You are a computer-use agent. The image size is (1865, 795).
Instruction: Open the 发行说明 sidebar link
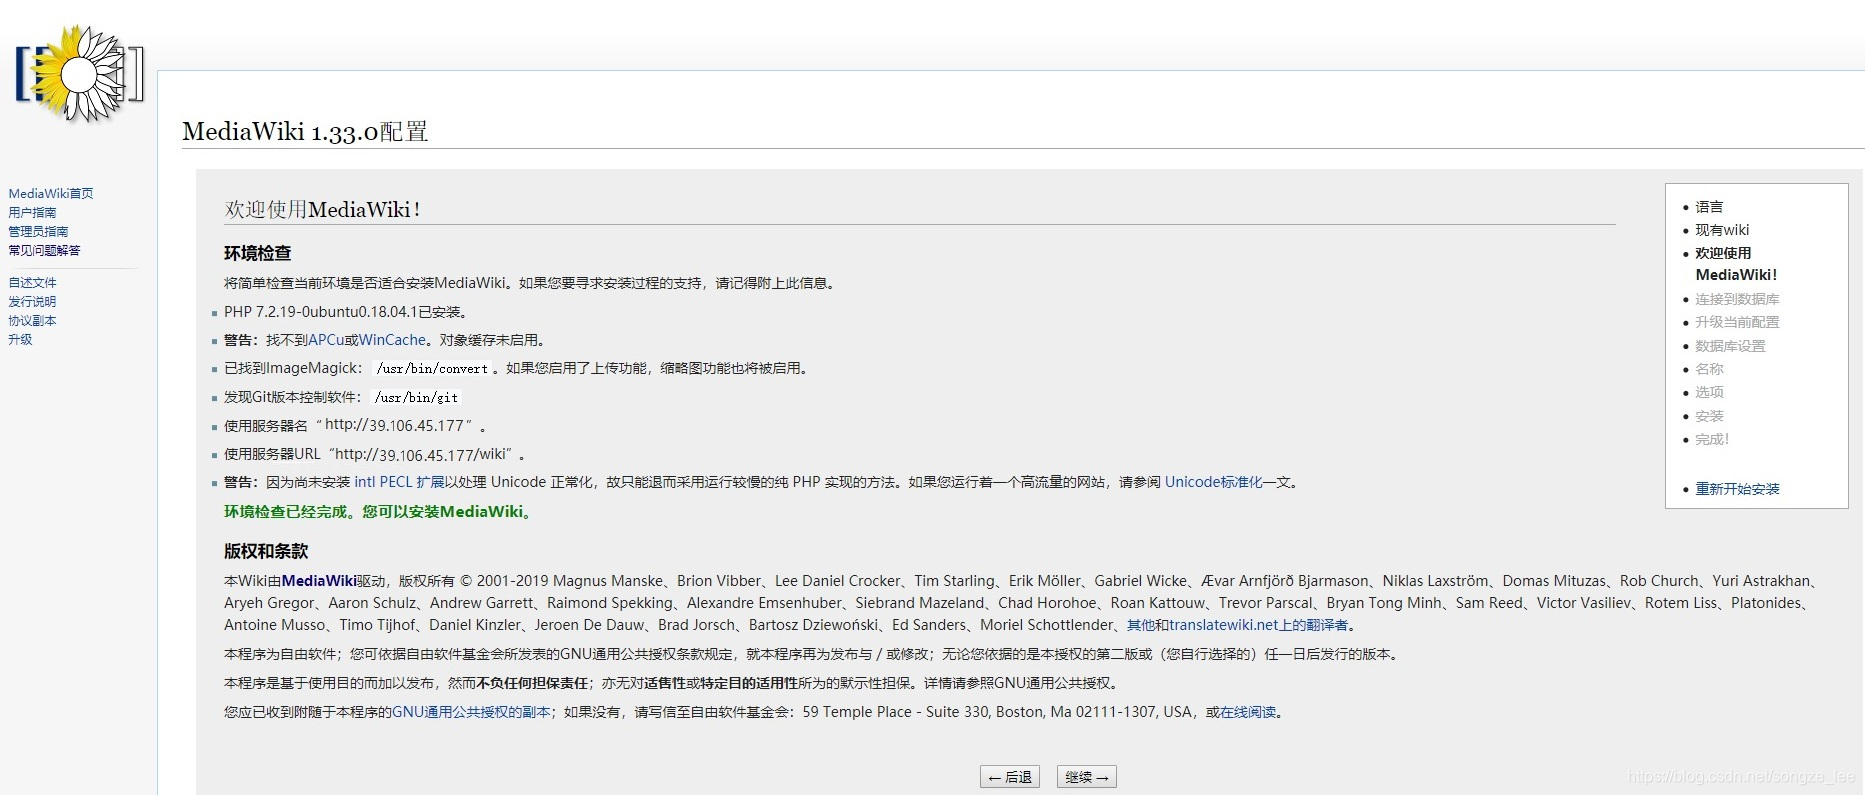tap(32, 301)
